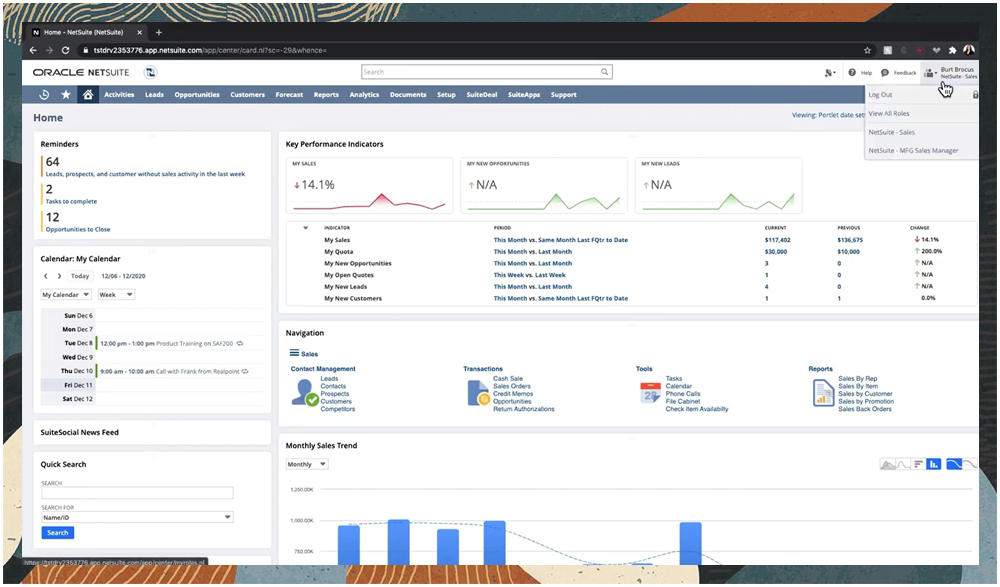Image resolution: width=1000 pixels, height=587 pixels.
Task: Click the role switcher briefcase icon
Action: (x=930, y=73)
